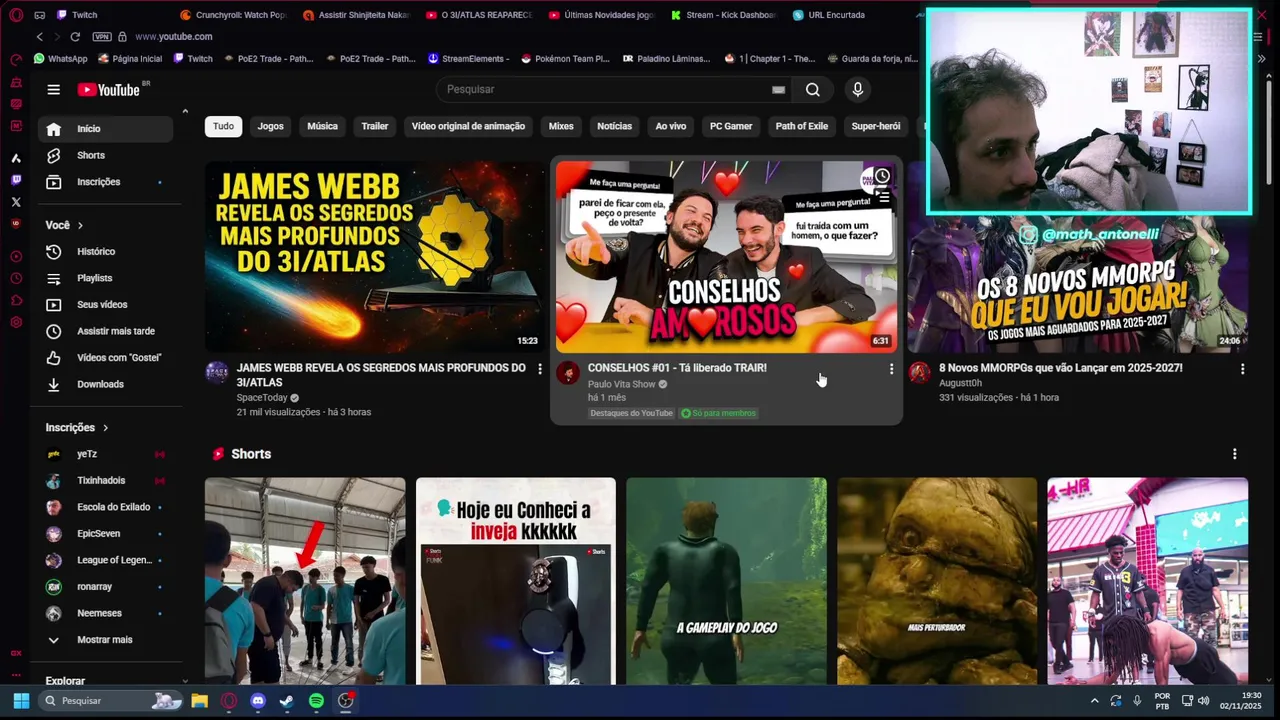The height and width of the screenshot is (720, 1280).
Task: Open the Windows Start button
Action: 20,701
